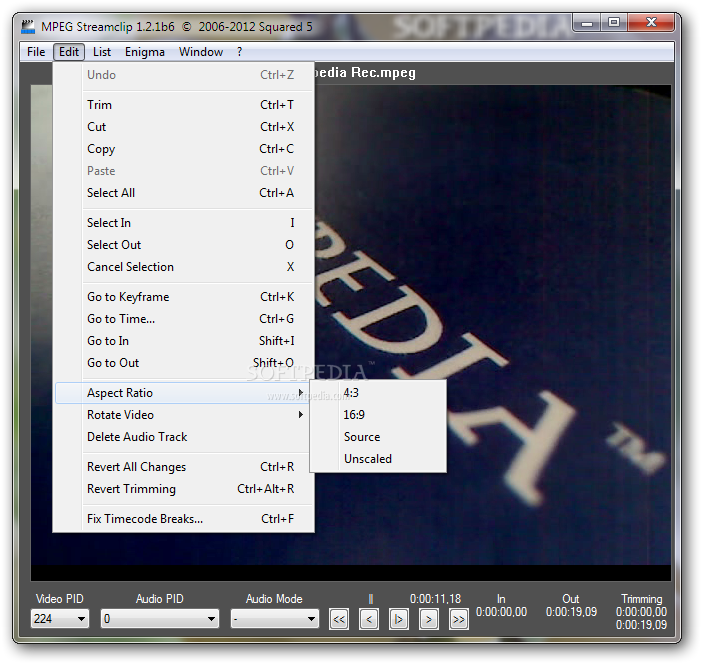Click the MPEG Streamclip clapperboard title icon
The height and width of the screenshot is (664, 702).
point(28,26)
